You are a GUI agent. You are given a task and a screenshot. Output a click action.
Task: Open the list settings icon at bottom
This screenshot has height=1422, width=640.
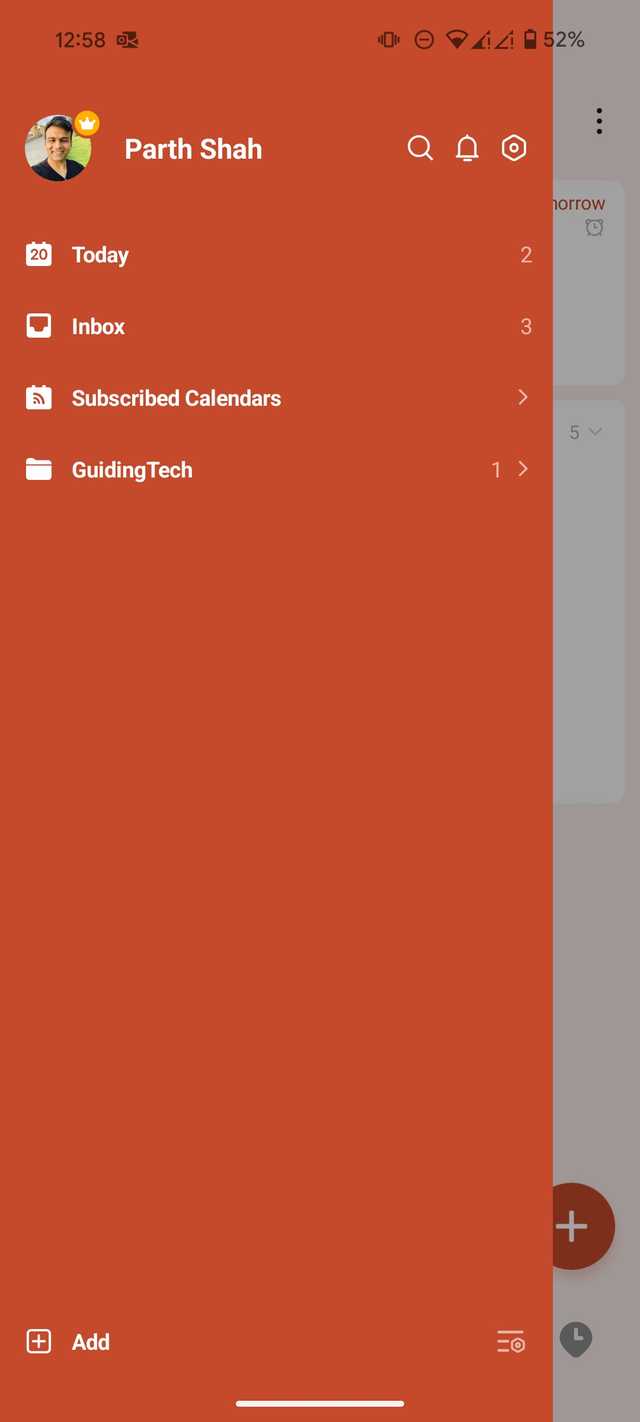click(x=511, y=1342)
